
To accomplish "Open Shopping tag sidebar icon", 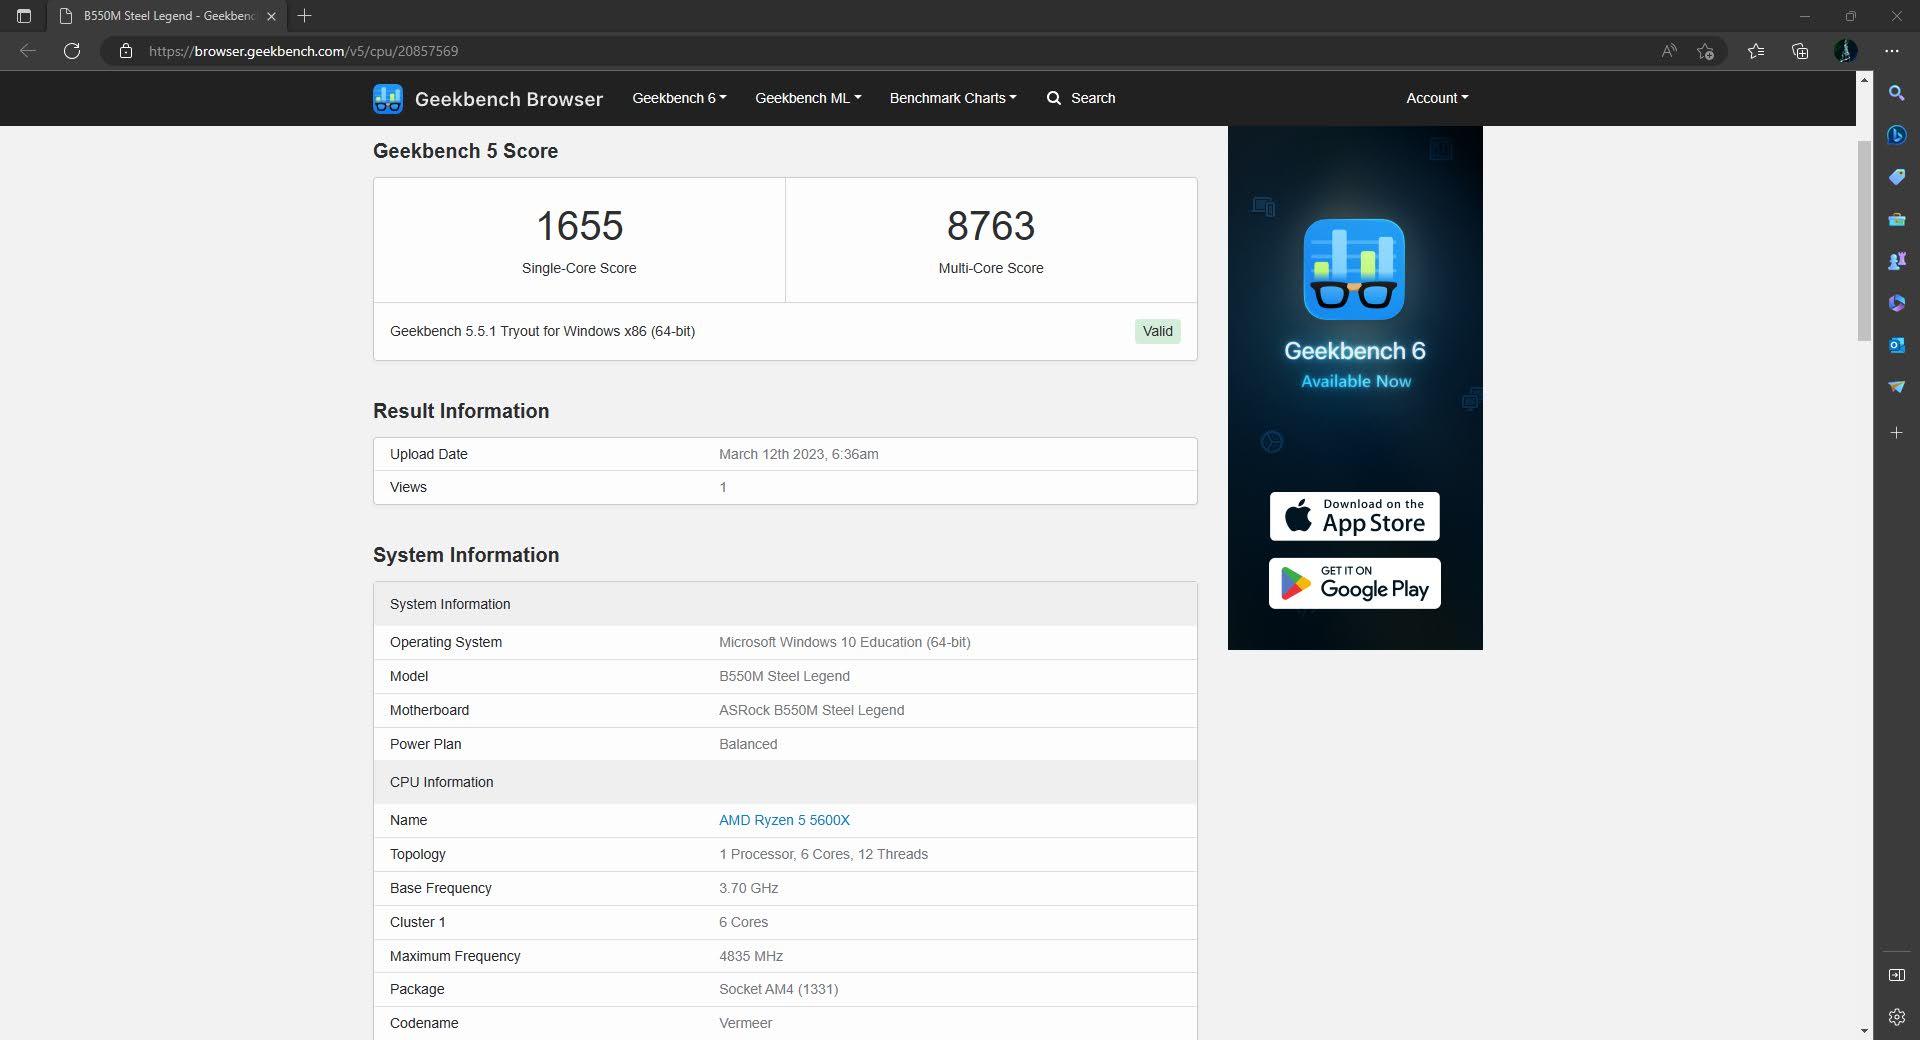I will click(1896, 177).
